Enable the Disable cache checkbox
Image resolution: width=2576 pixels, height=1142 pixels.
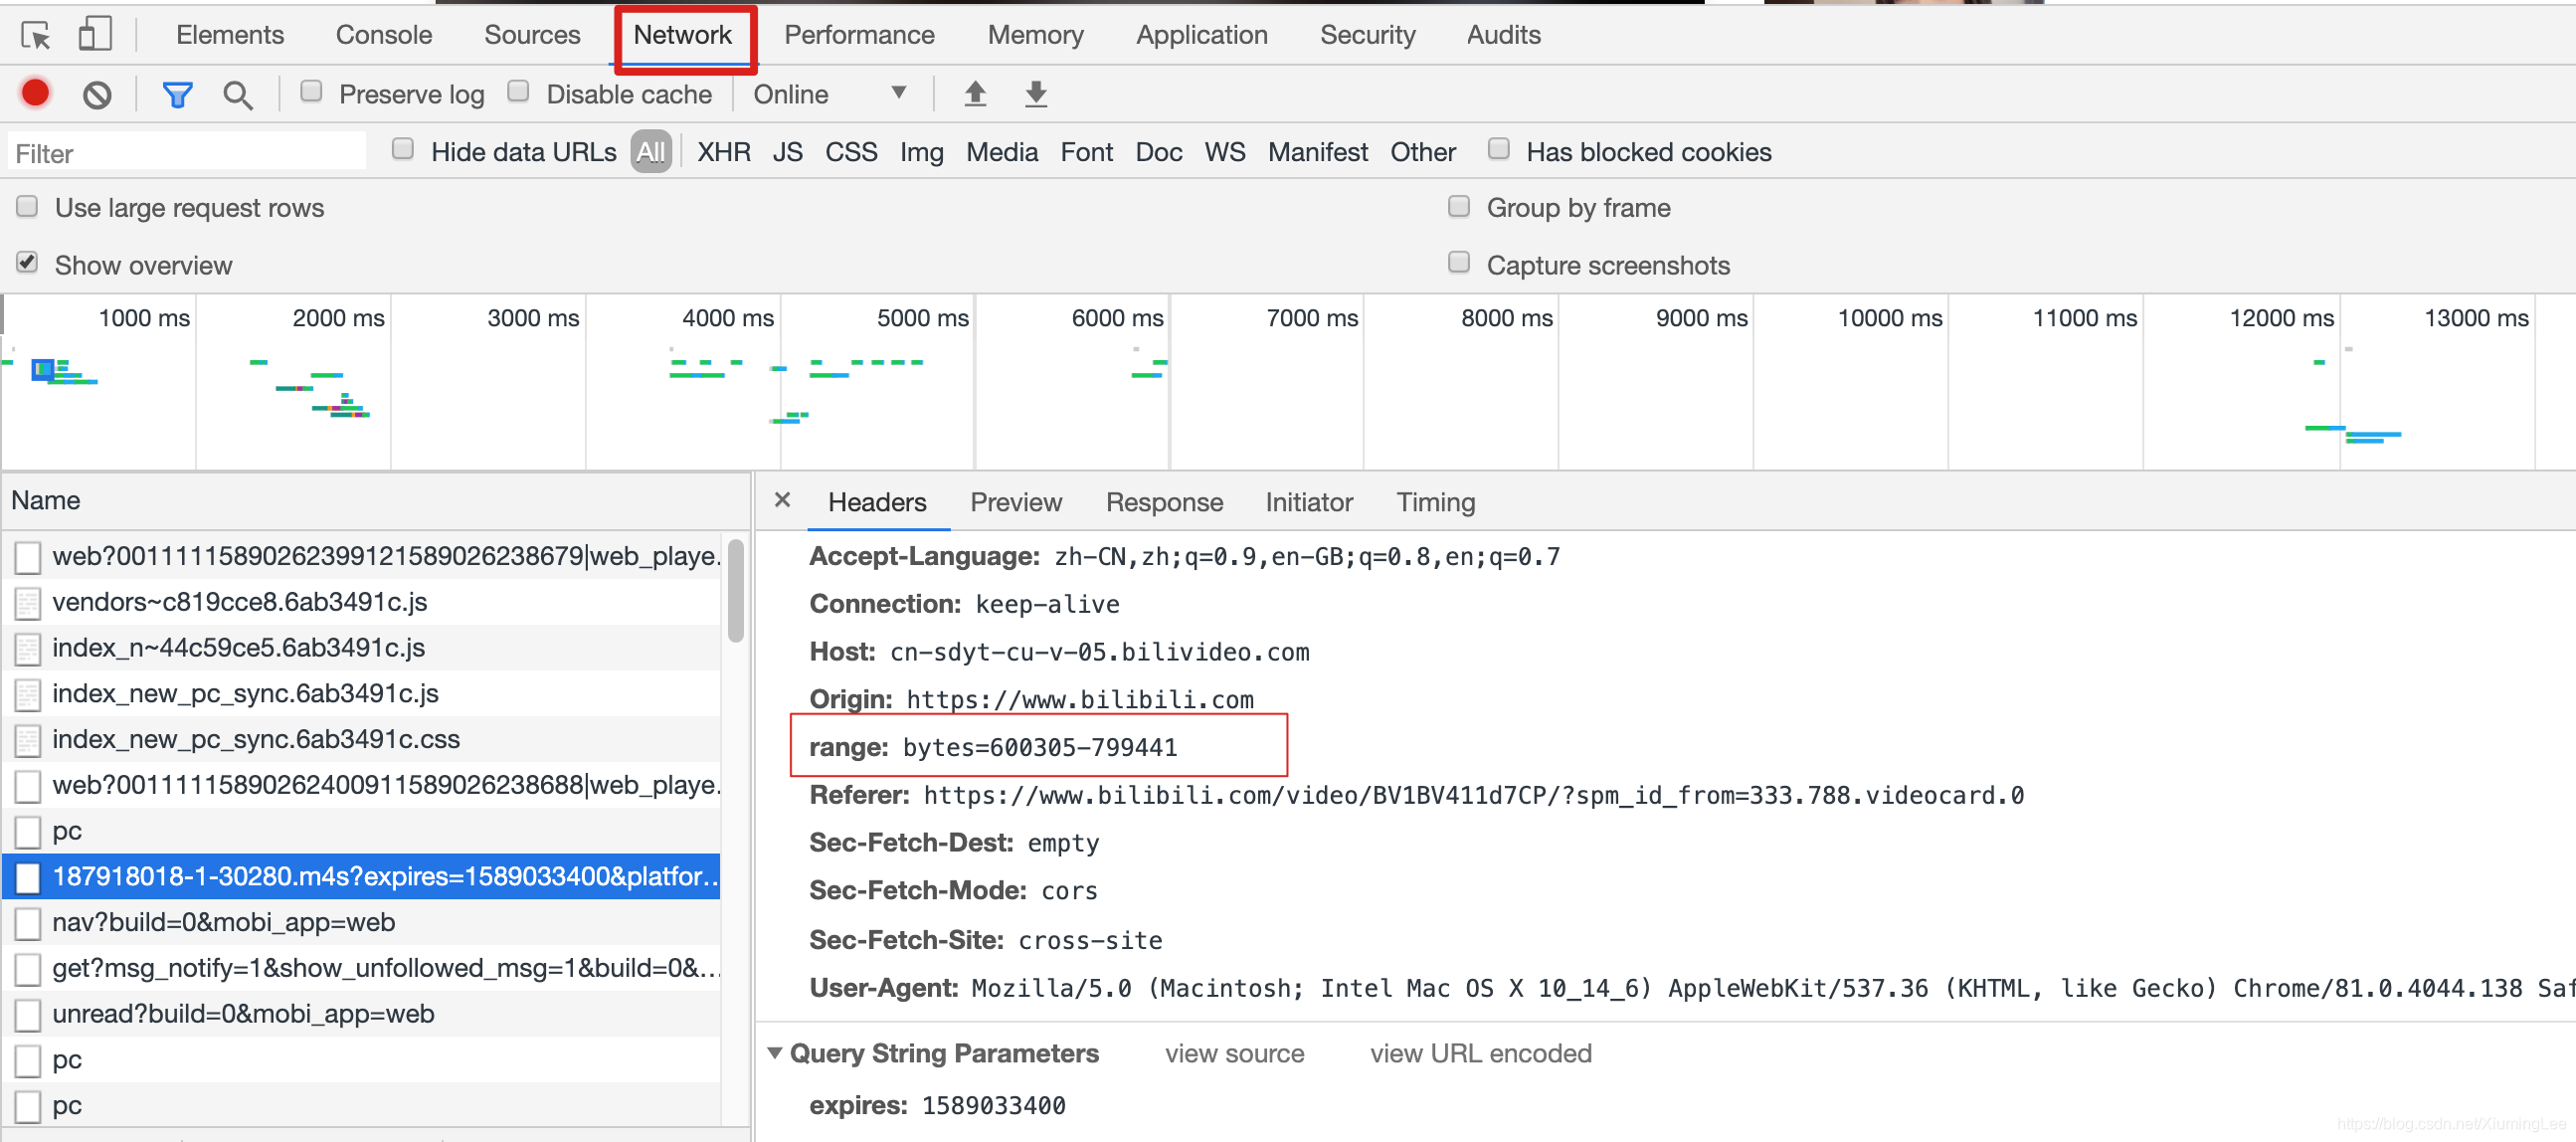click(519, 91)
